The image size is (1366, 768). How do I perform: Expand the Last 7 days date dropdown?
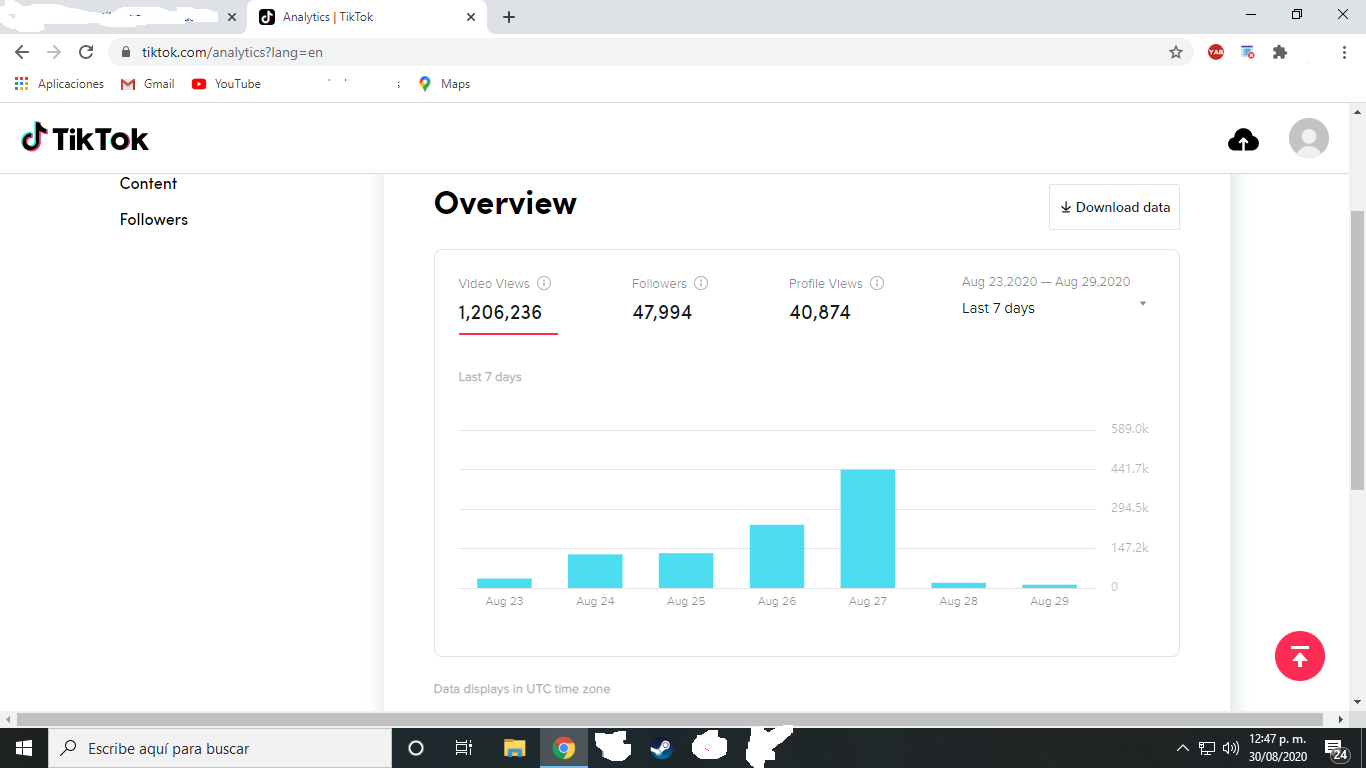pyautogui.click(x=1054, y=308)
